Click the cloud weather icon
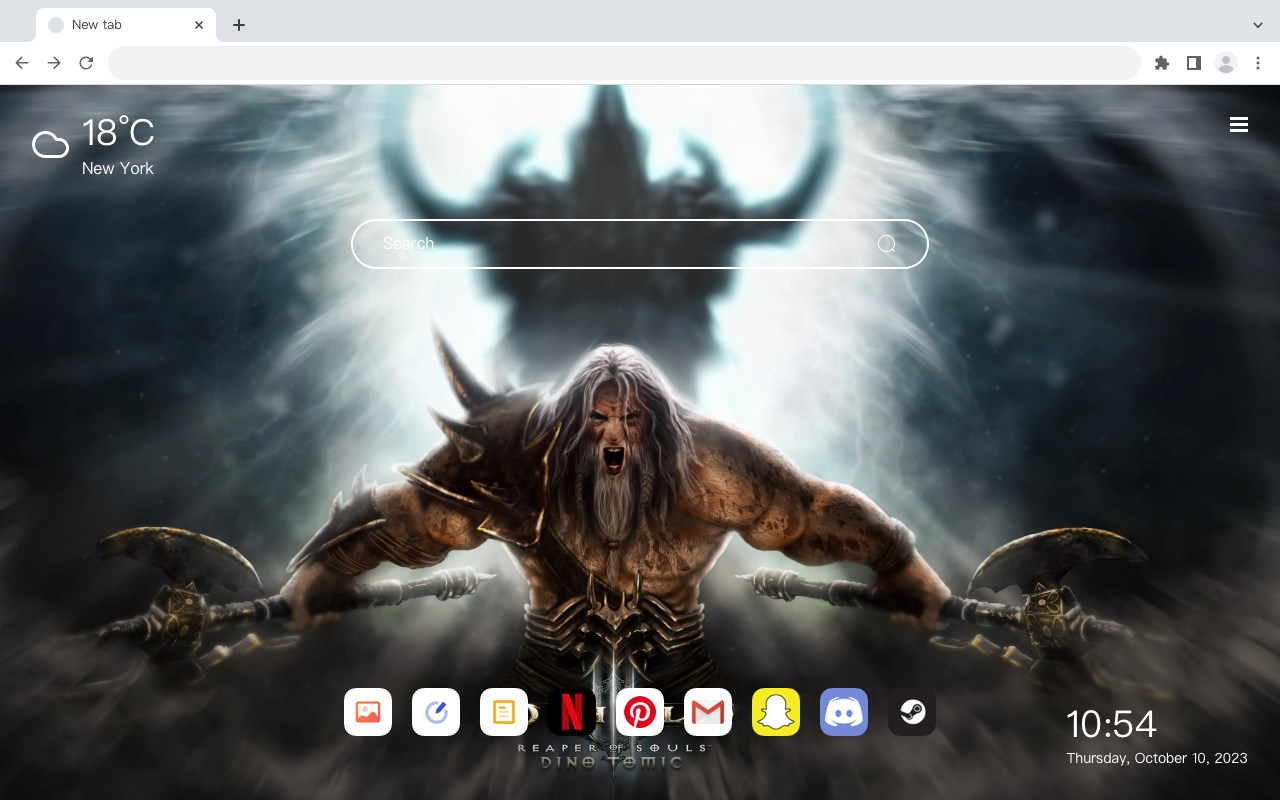Screen dimensions: 1280x800 tap(50, 146)
